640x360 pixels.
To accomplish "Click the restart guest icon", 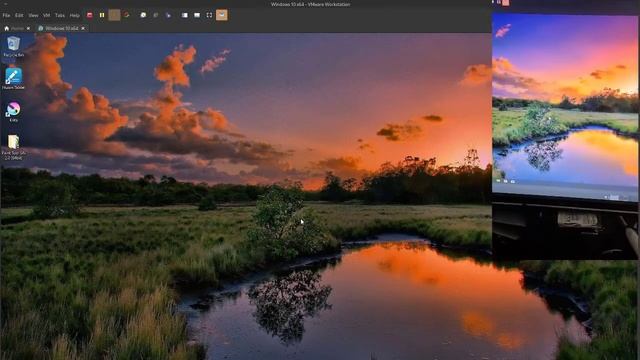I will point(127,15).
